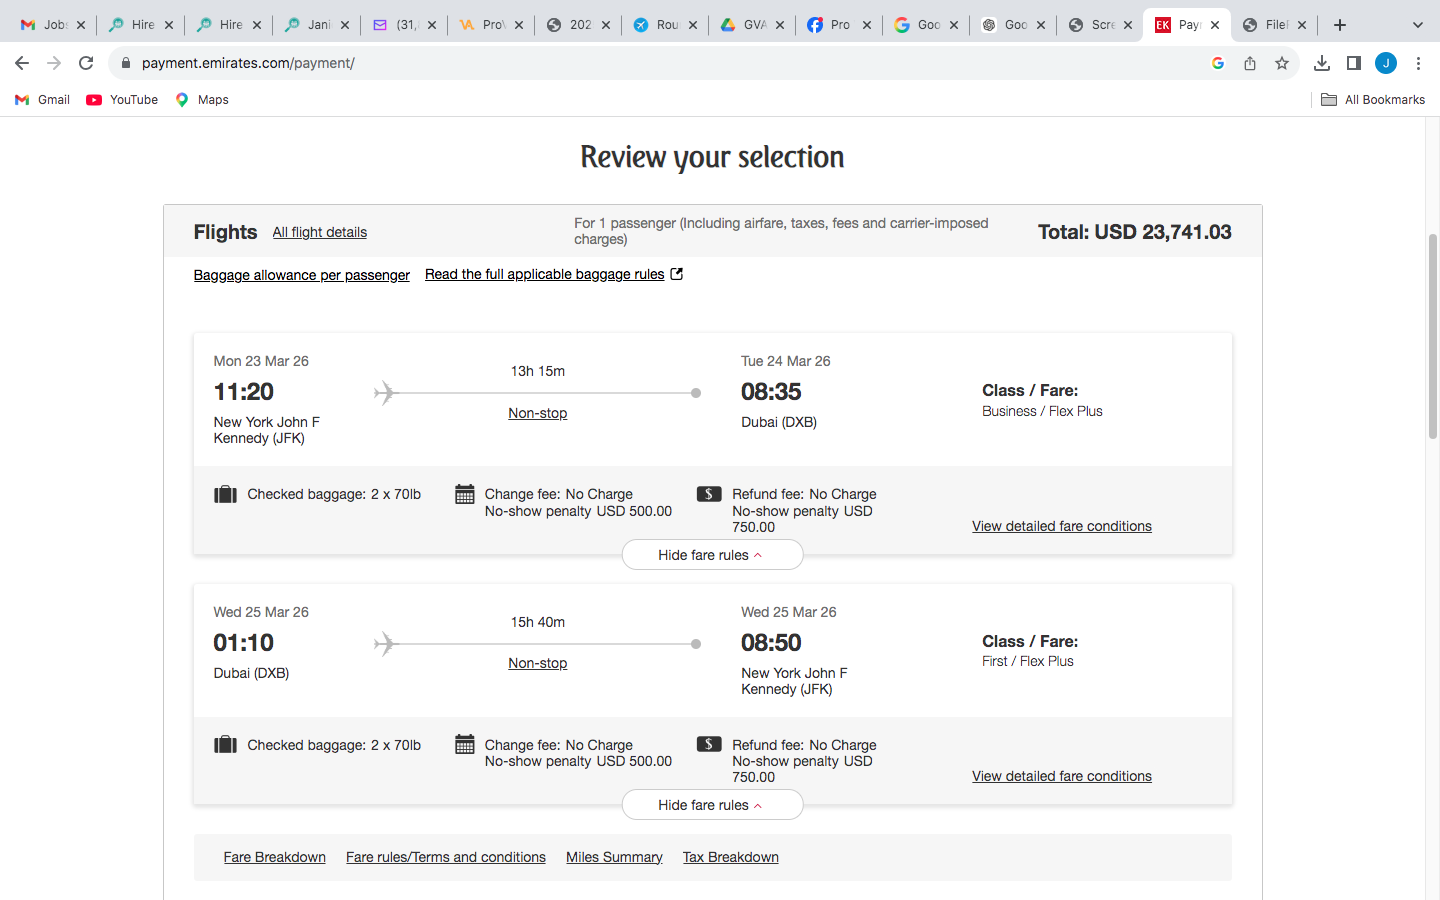Open the browser downloads icon
1440x900 pixels.
tap(1322, 63)
